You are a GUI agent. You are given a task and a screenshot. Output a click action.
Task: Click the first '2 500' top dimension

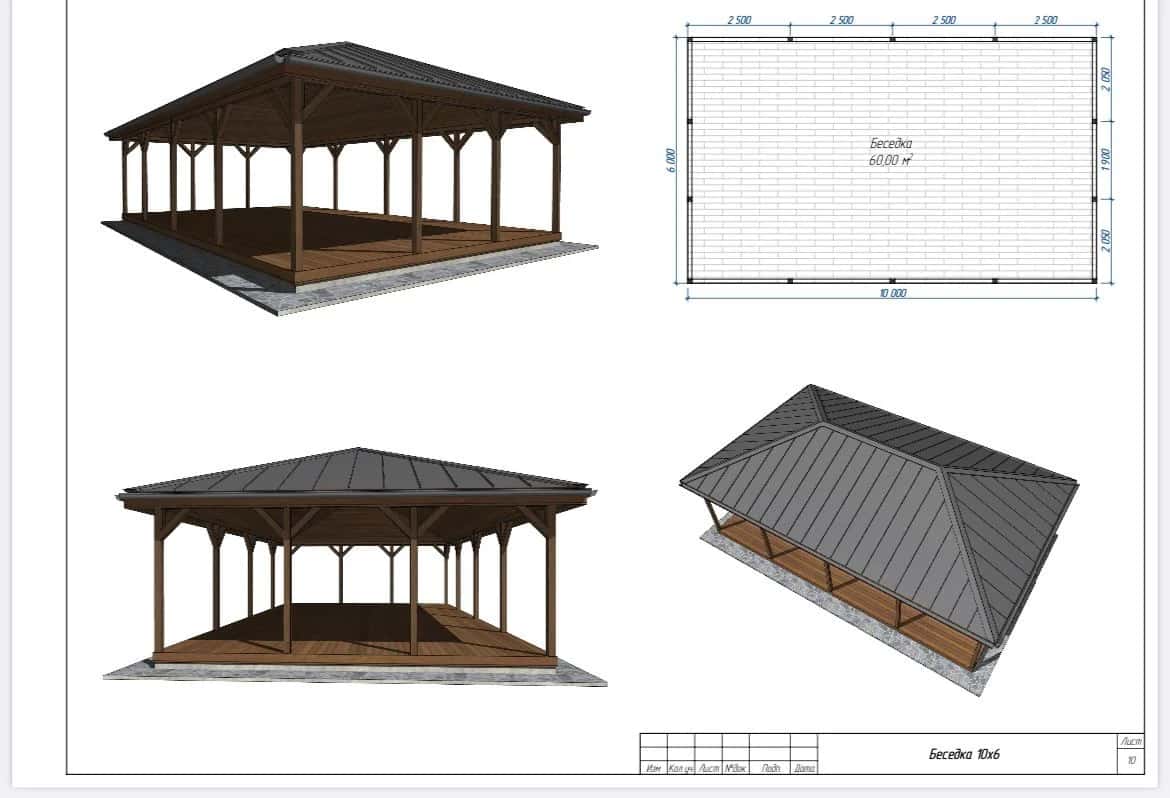click(738, 20)
